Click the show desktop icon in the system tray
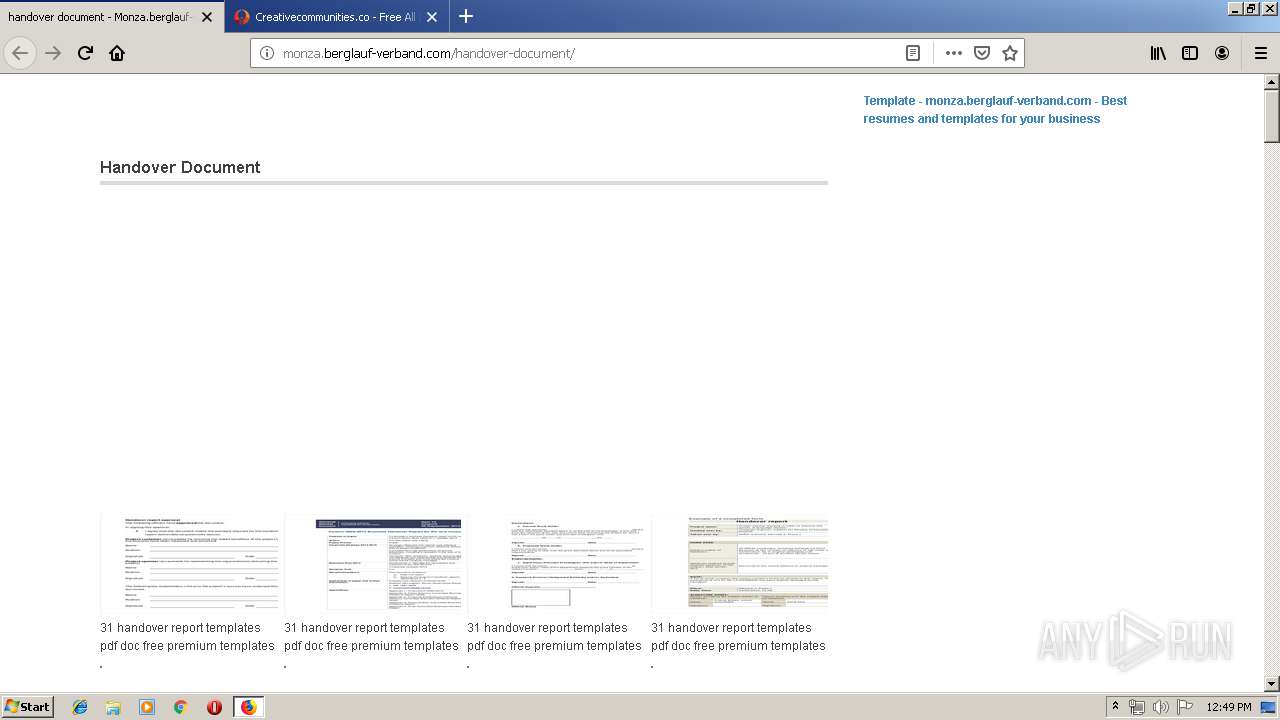Viewport: 1280px width, 720px height. click(1269, 707)
